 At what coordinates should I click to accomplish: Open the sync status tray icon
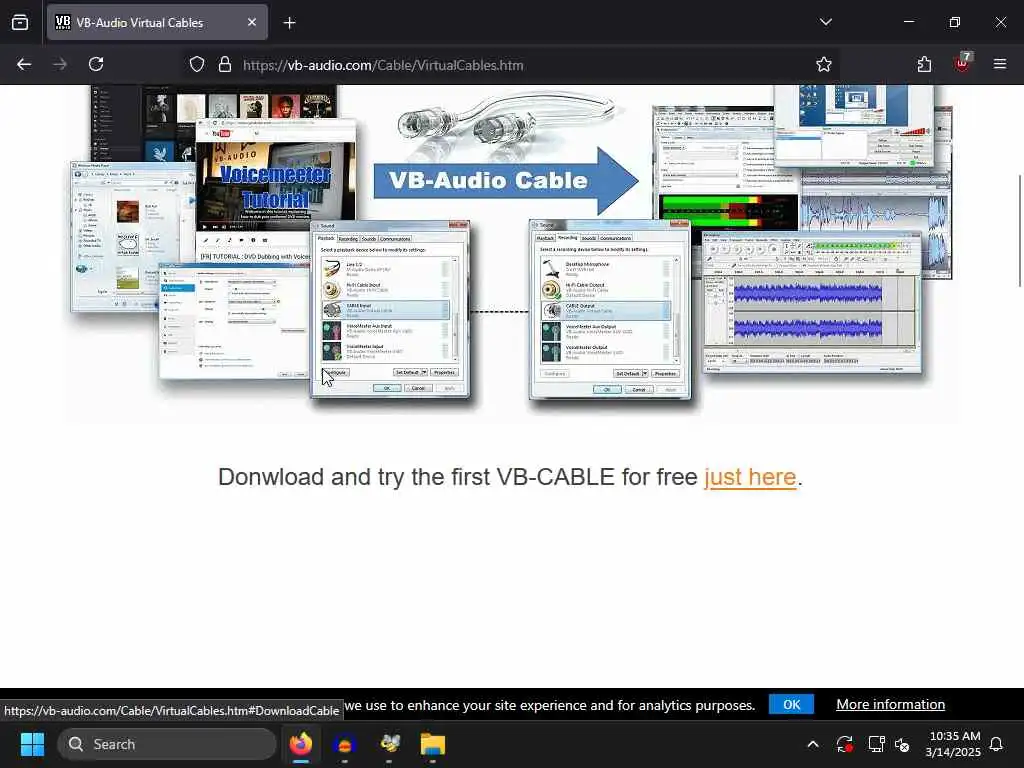[844, 744]
